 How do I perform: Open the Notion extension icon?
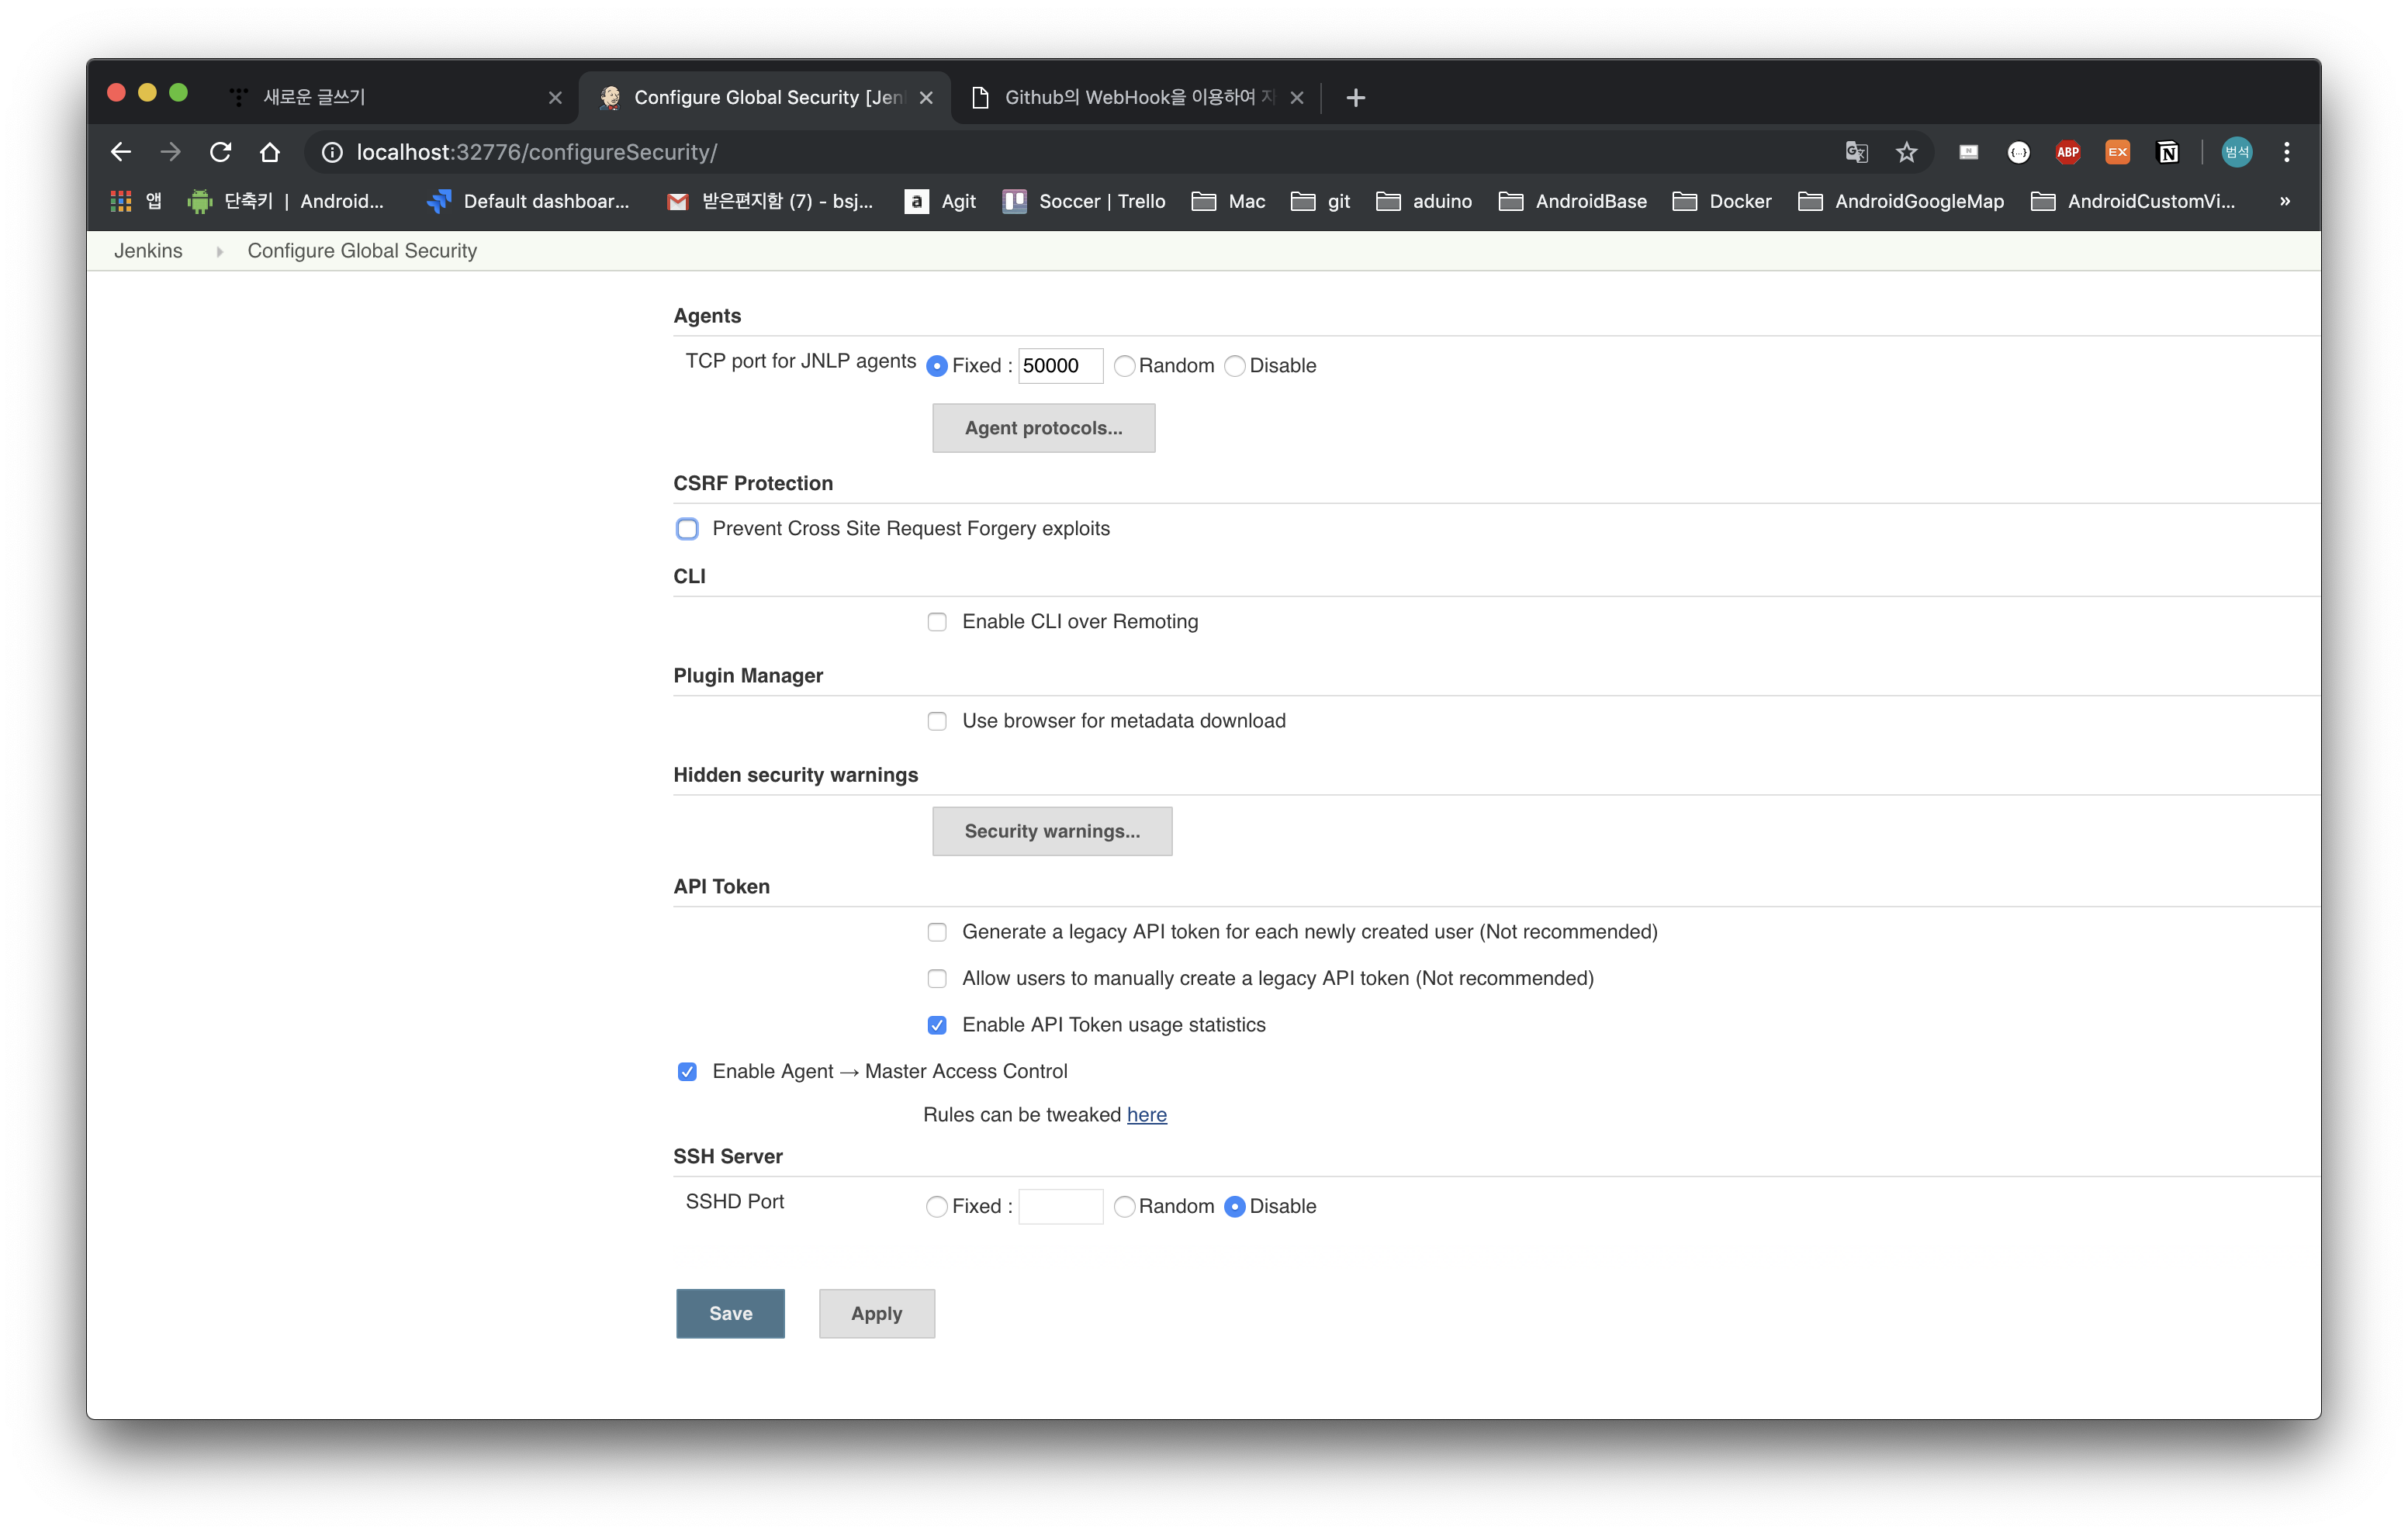pos(2167,152)
